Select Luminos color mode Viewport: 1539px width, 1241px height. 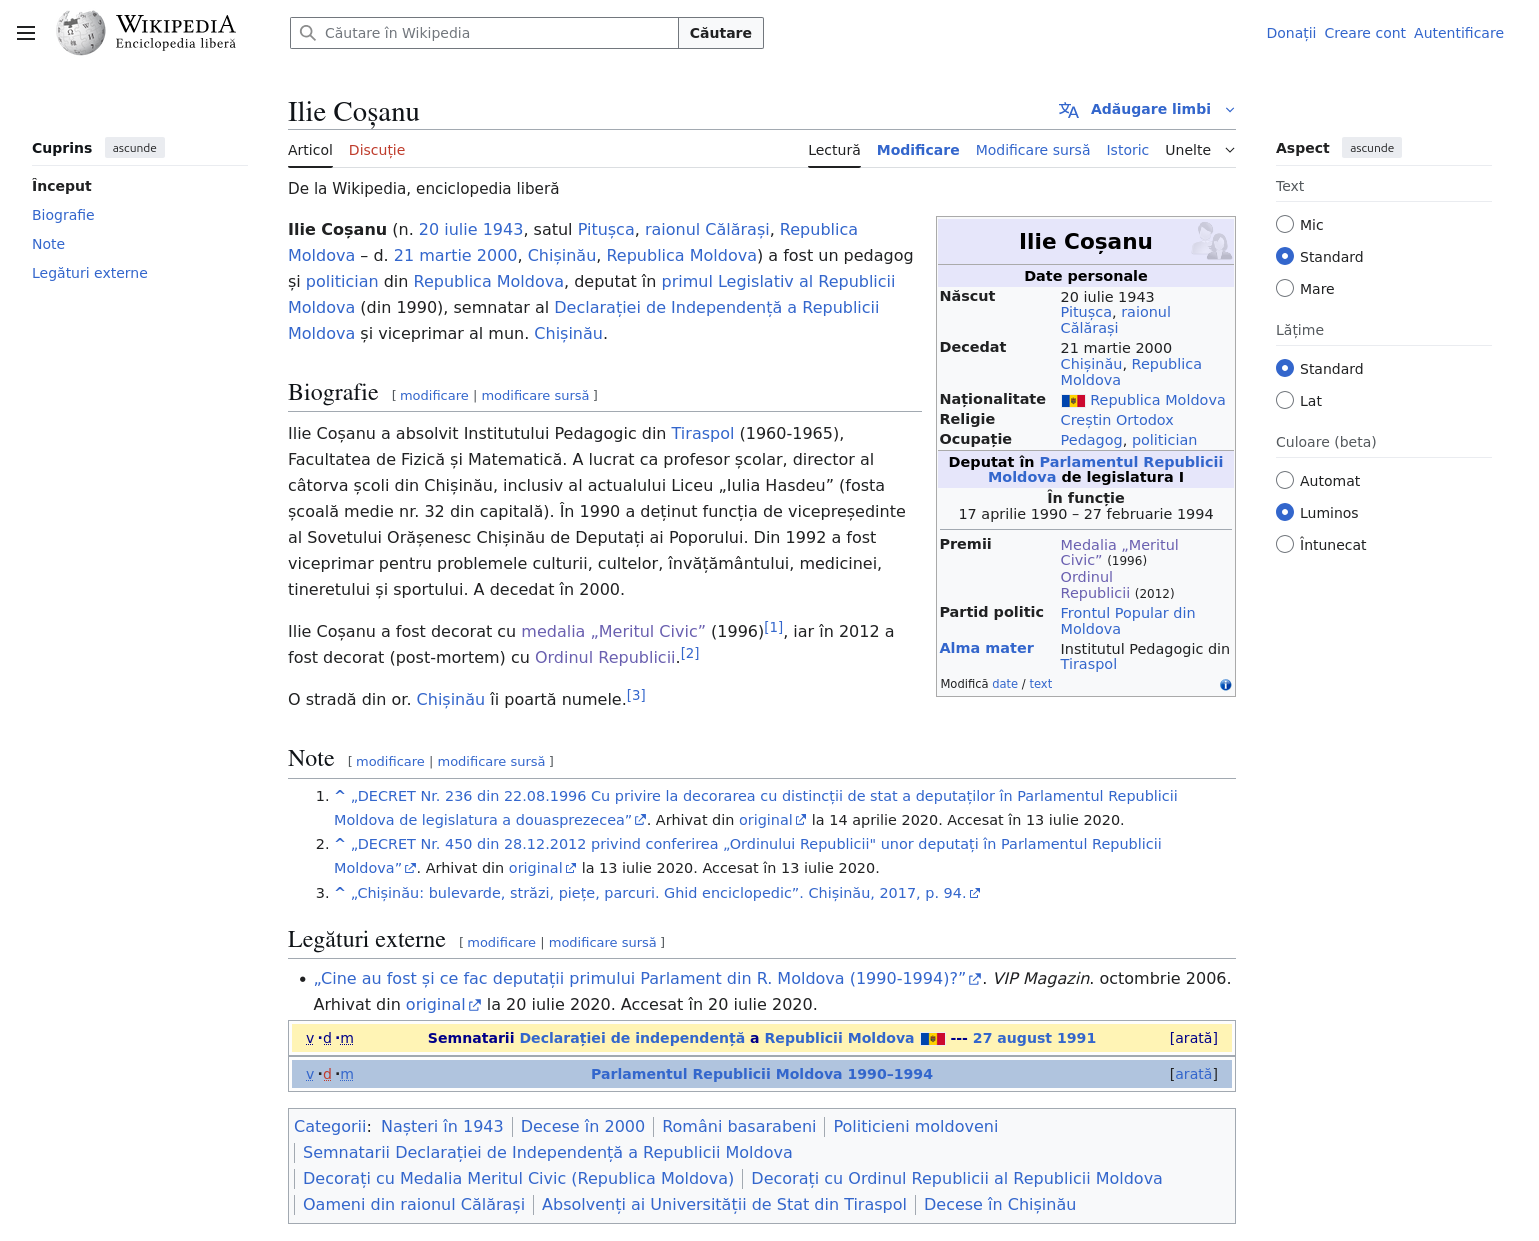(x=1285, y=513)
